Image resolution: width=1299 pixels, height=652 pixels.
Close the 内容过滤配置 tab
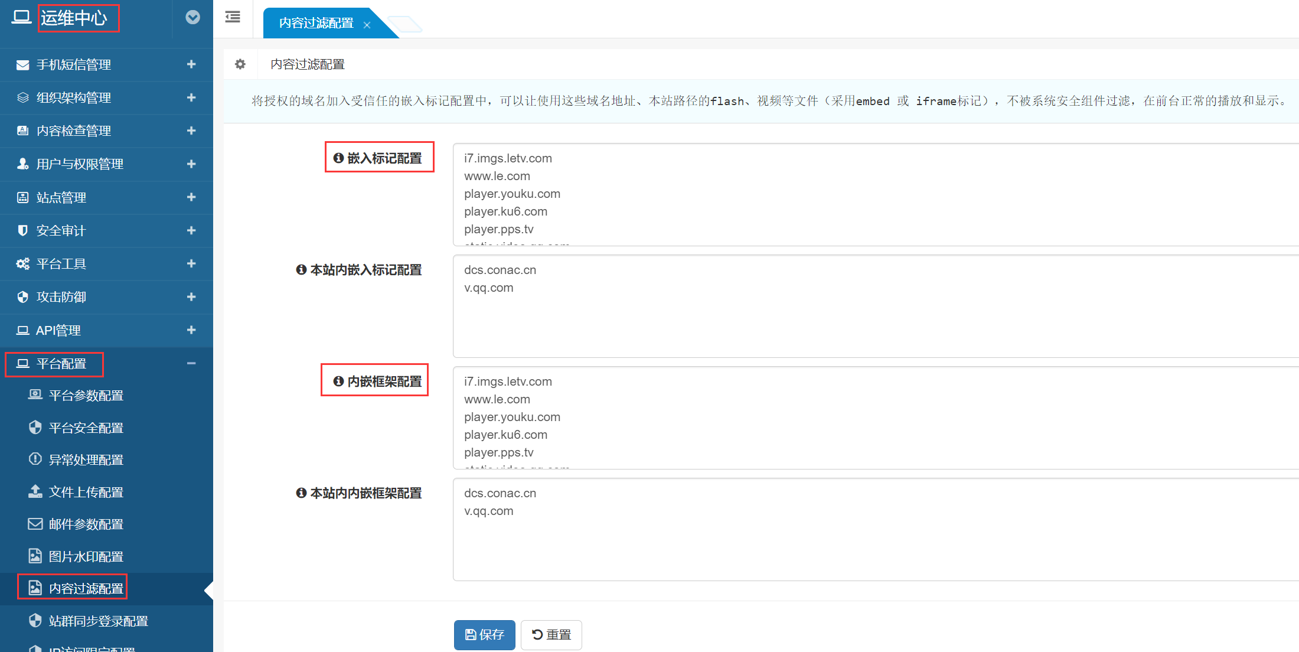(367, 24)
